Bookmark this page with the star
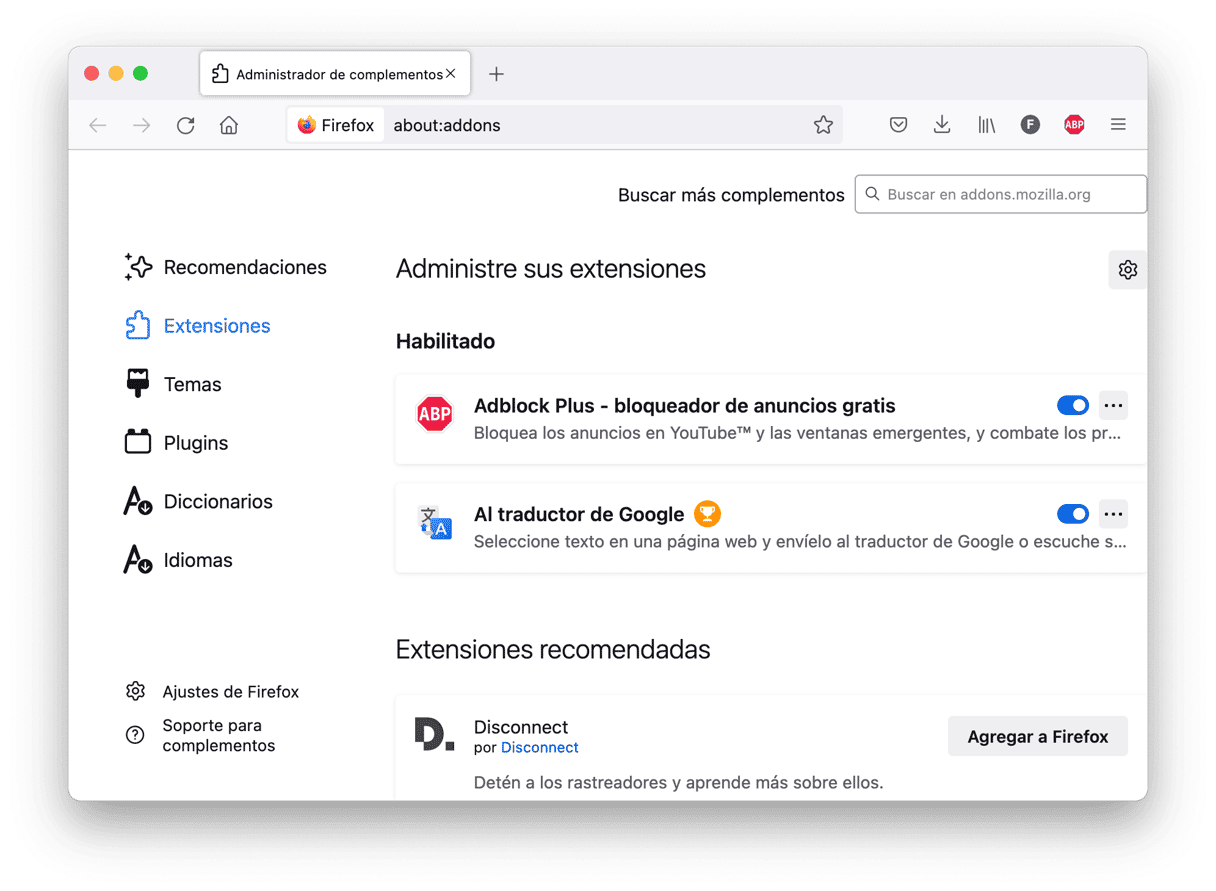This screenshot has width=1216, height=891. point(823,125)
